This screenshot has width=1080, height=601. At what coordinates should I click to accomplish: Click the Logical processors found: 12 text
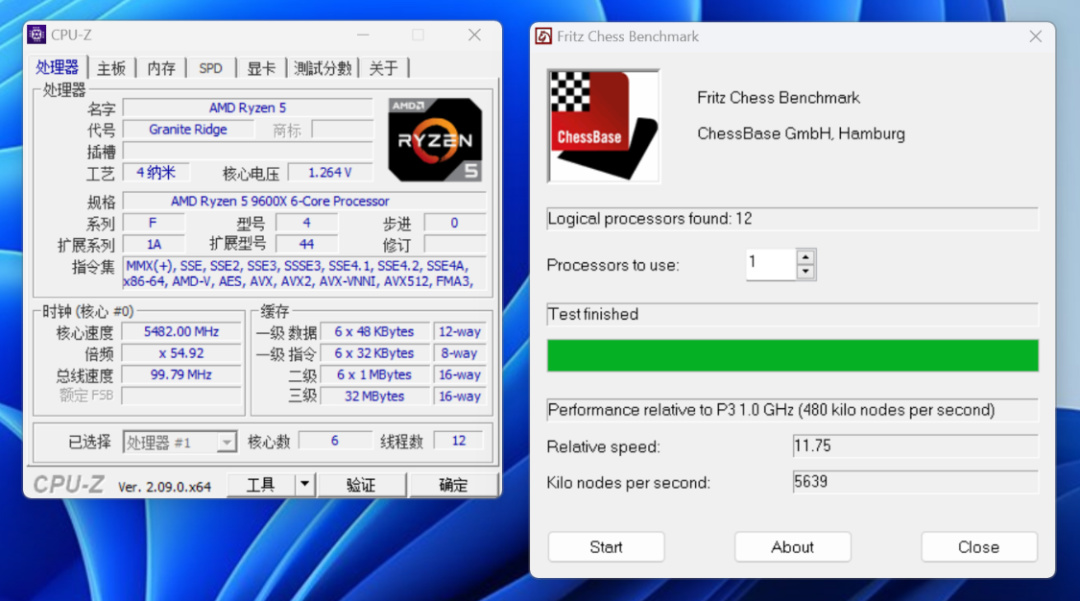point(650,219)
